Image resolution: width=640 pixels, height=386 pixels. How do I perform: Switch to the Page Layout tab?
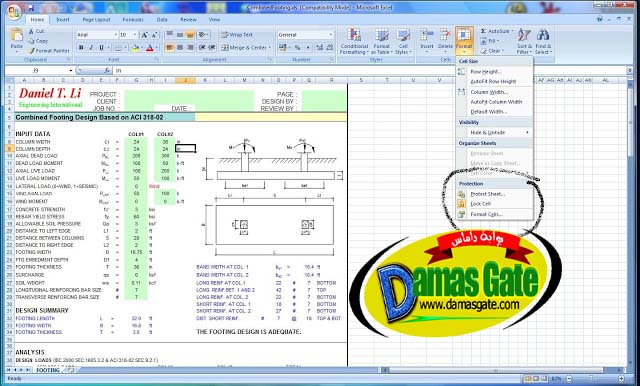96,20
